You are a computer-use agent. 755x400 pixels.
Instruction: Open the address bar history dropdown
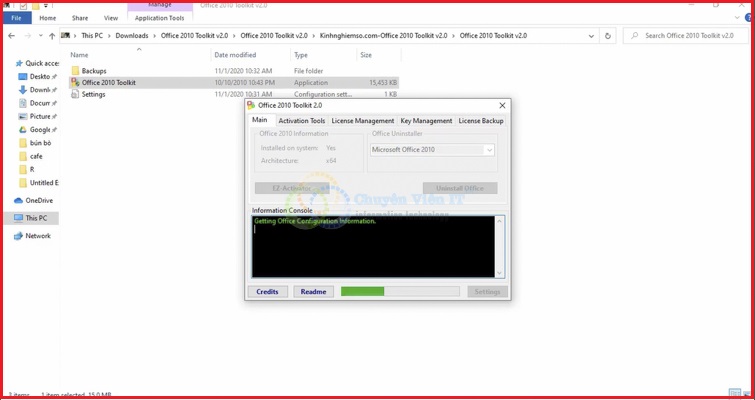591,36
